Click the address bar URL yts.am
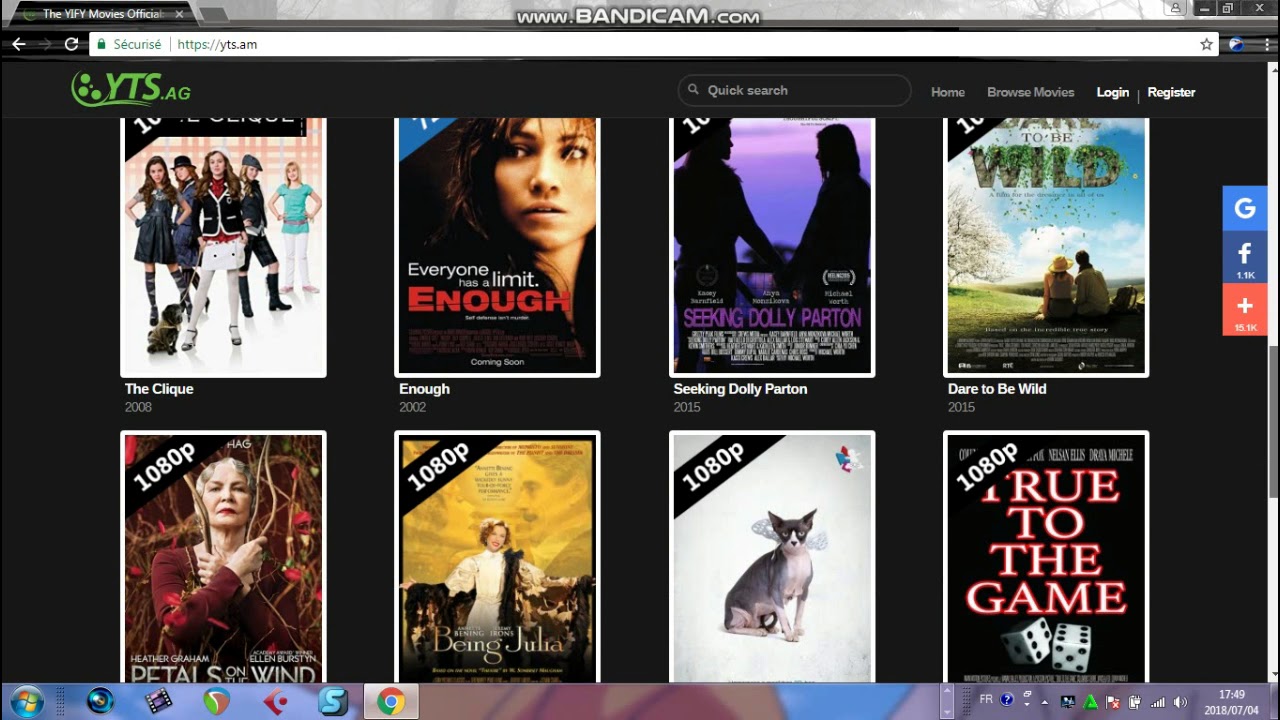The height and width of the screenshot is (720, 1280). pyautogui.click(x=217, y=44)
